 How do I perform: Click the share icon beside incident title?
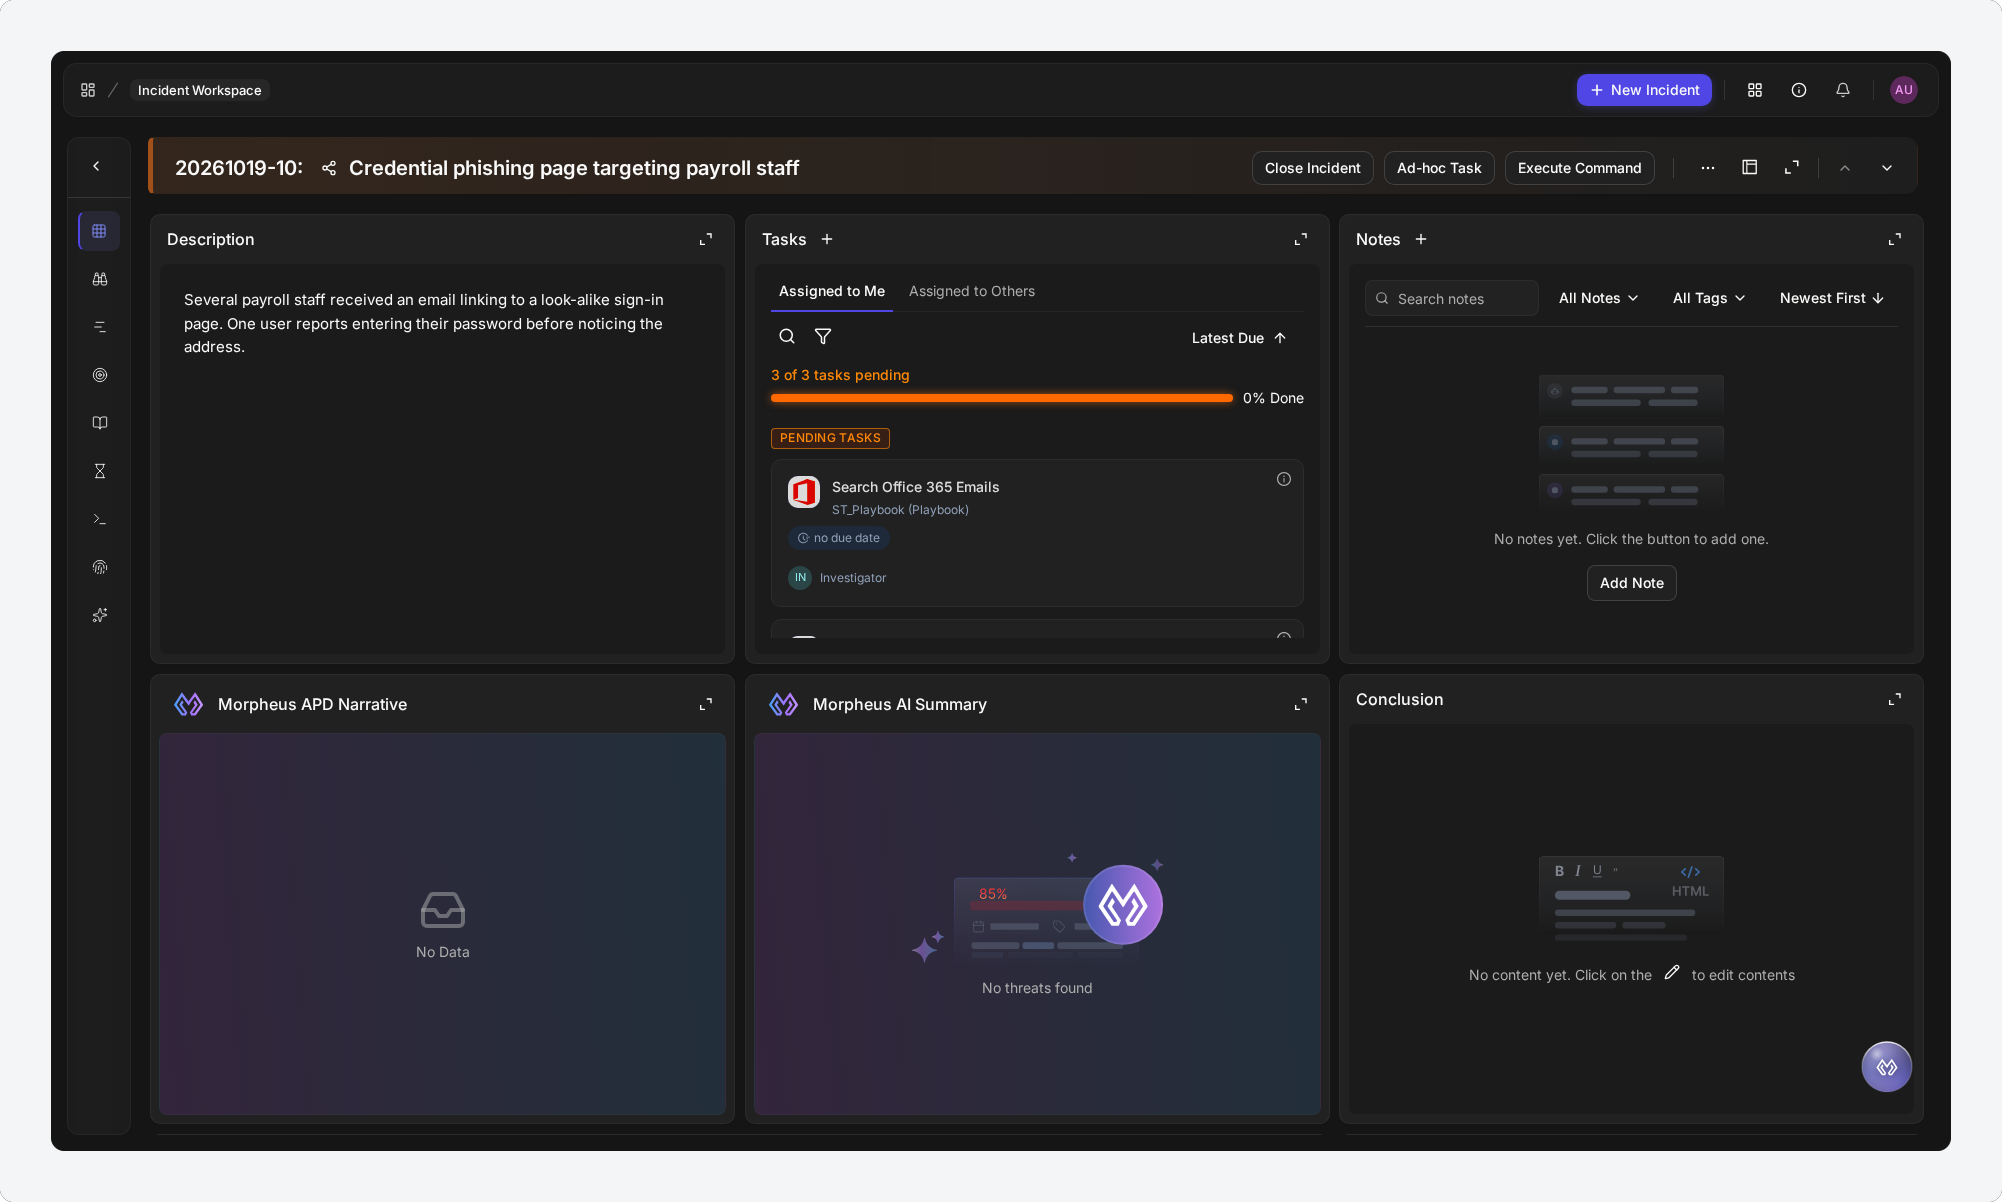pyautogui.click(x=329, y=168)
